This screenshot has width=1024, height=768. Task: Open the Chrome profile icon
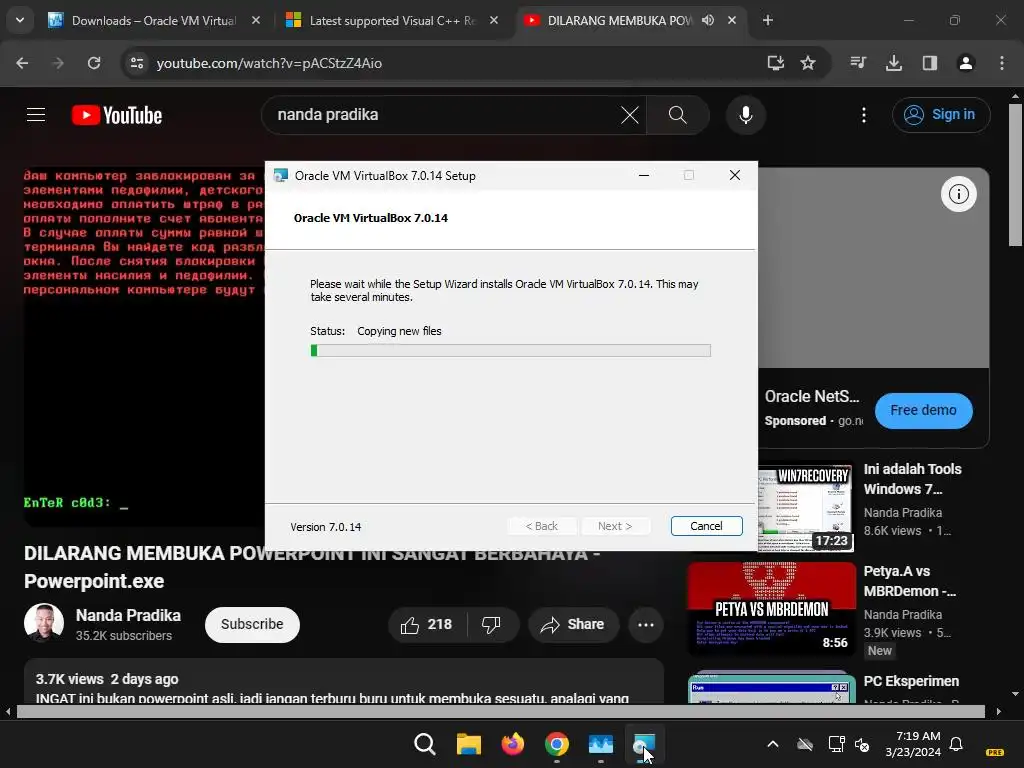point(966,63)
